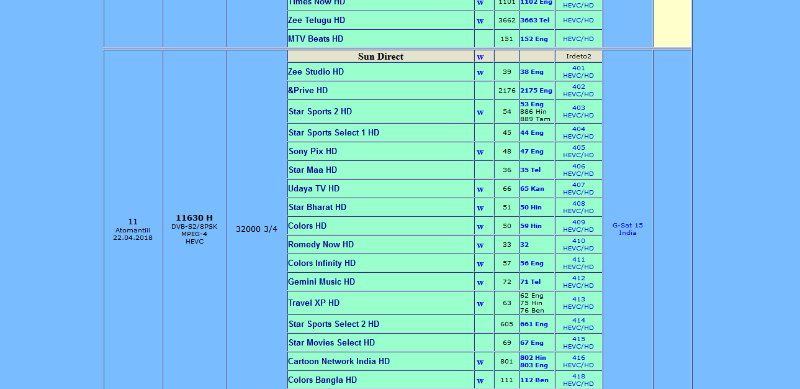Screen dimensions: 800x389
Task: Click the W icon beside Gemini Music HD
Action: coord(480,282)
